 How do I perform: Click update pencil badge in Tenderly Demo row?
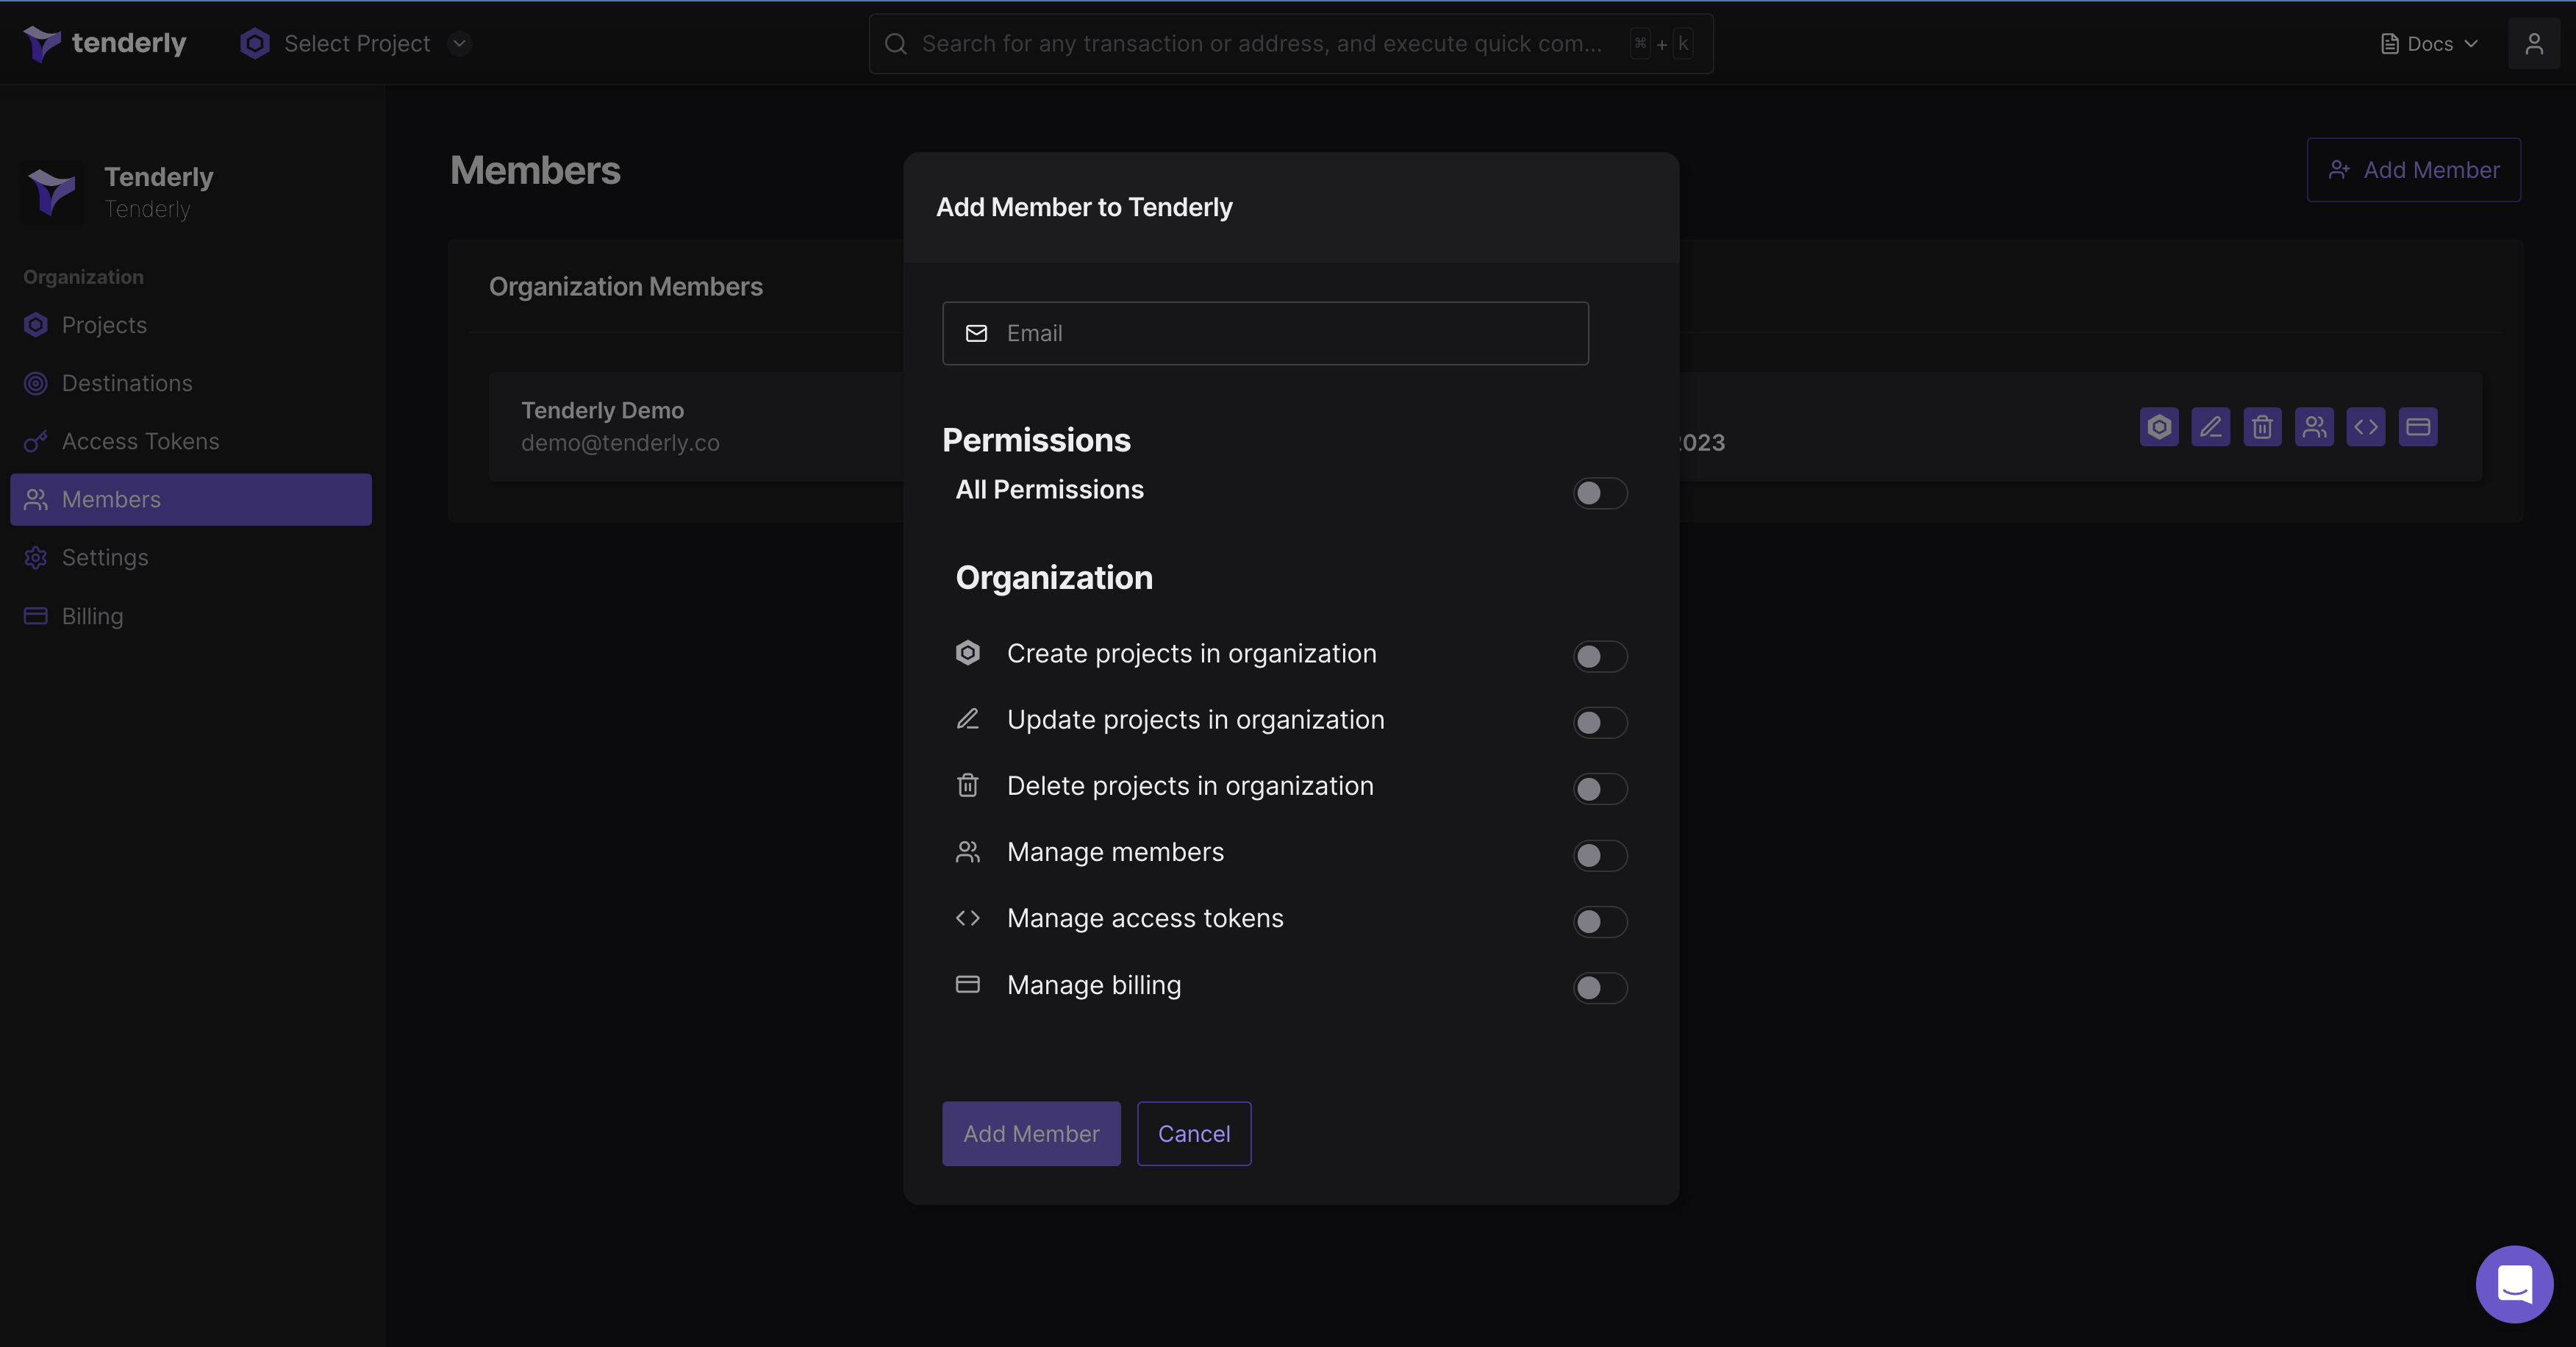click(2211, 427)
